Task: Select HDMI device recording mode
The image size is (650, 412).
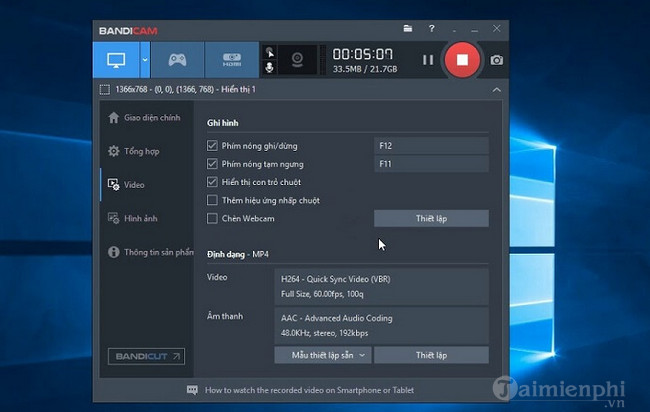Action: click(x=231, y=59)
